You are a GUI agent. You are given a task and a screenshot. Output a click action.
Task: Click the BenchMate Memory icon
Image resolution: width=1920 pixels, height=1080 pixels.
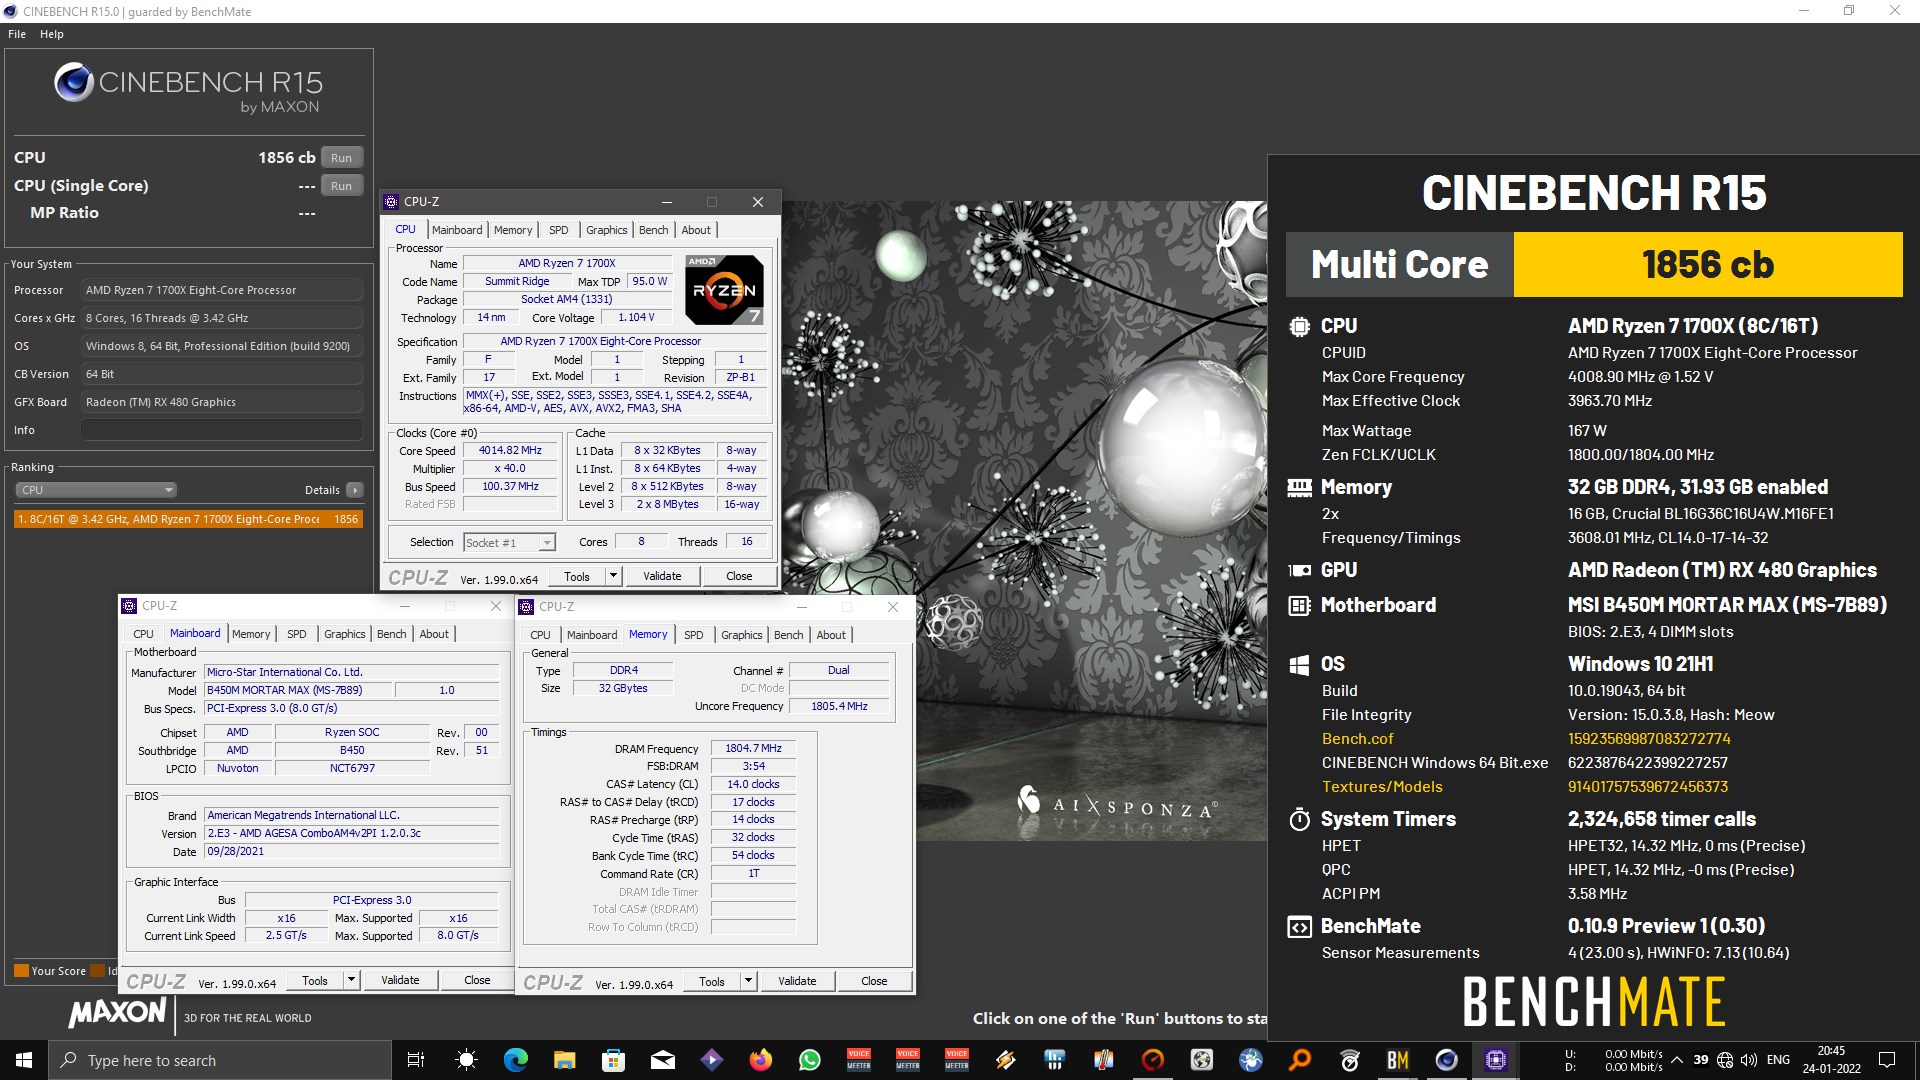1299,487
